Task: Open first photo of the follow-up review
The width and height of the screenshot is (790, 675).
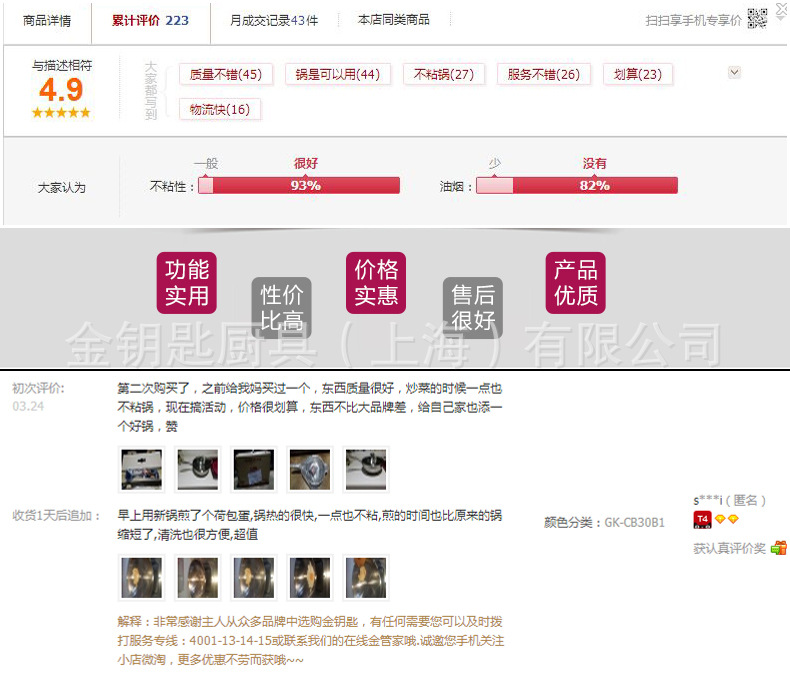Action: pyautogui.click(x=142, y=577)
